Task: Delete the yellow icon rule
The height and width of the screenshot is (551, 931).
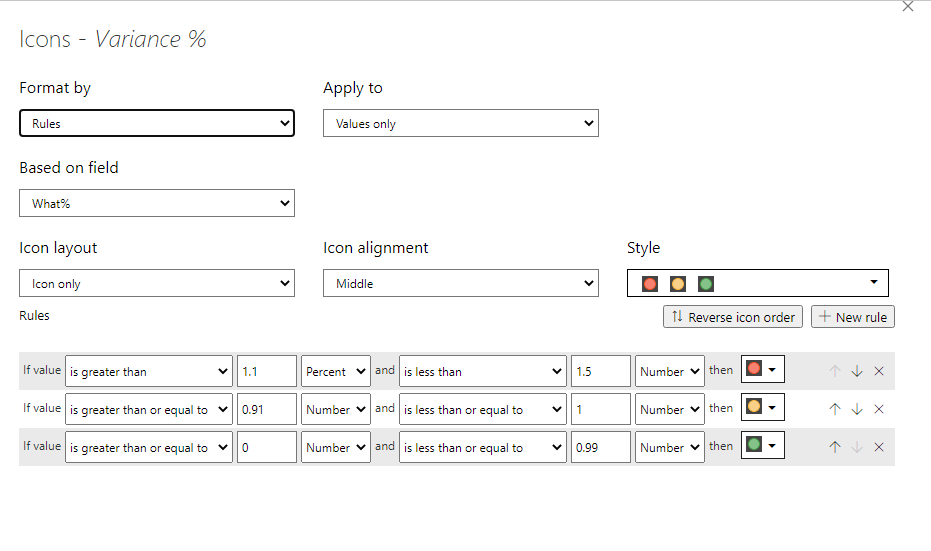Action: point(879,409)
